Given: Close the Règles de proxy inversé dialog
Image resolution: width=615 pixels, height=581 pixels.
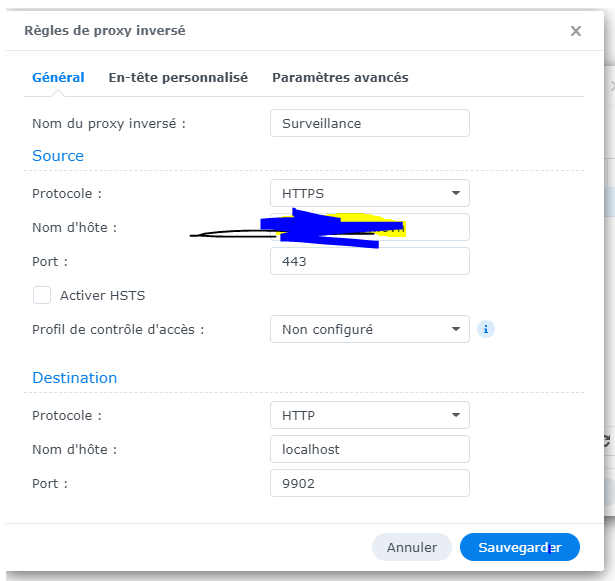Looking at the screenshot, I should click(576, 31).
